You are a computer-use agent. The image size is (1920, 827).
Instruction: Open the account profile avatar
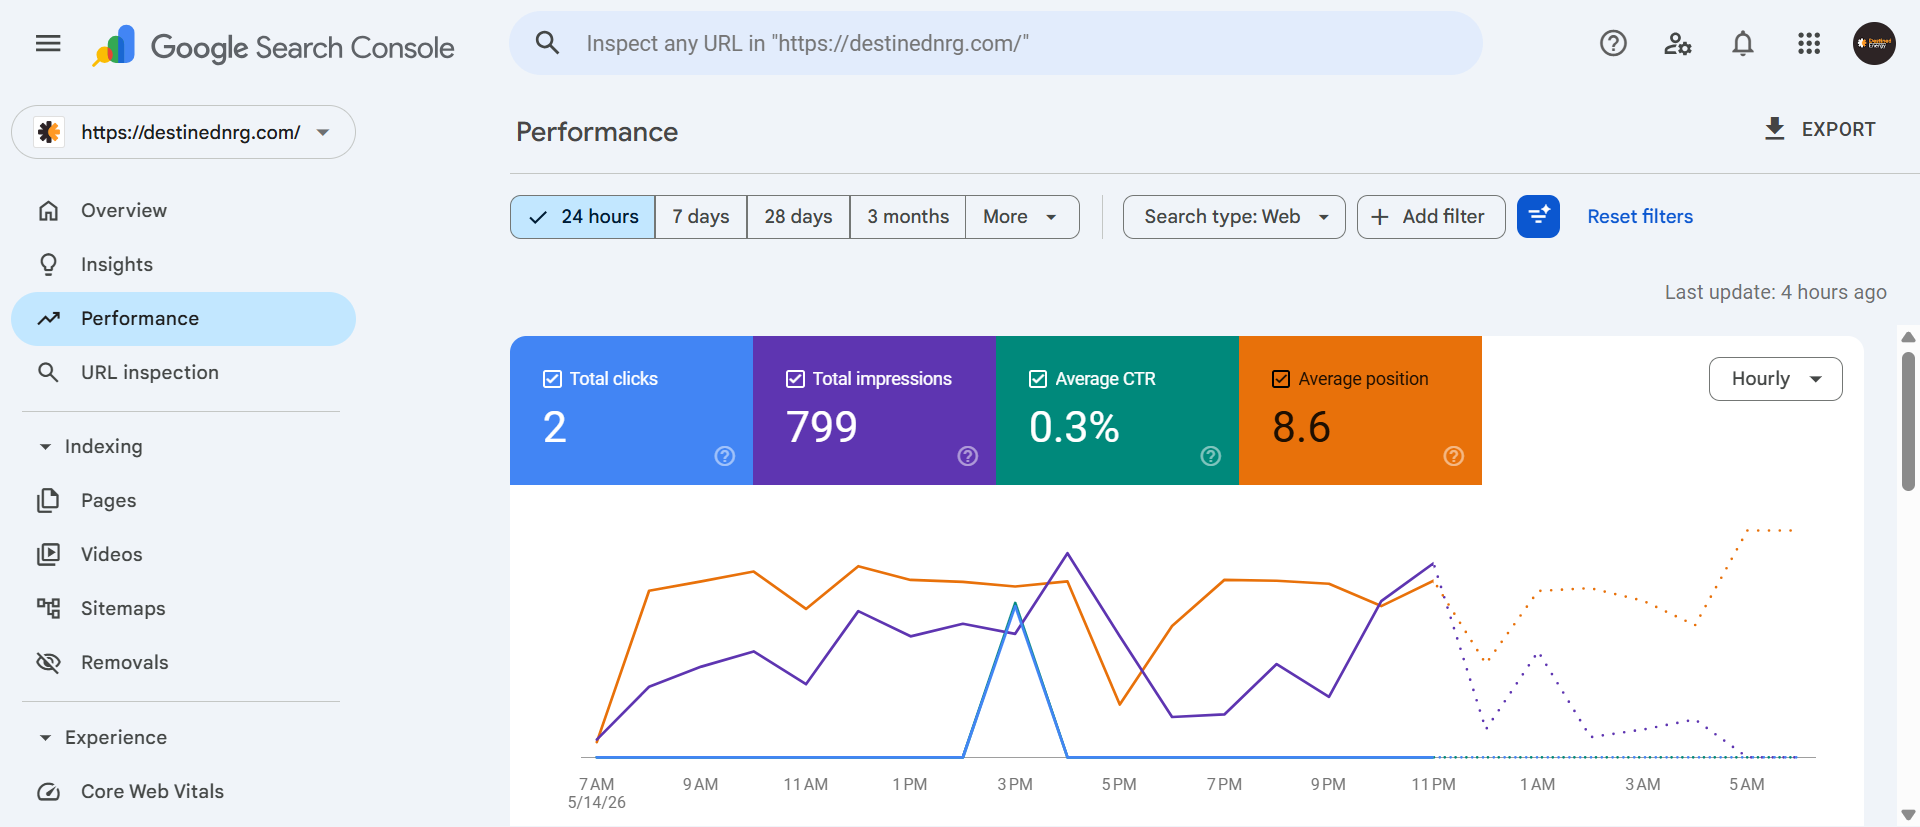point(1874,43)
